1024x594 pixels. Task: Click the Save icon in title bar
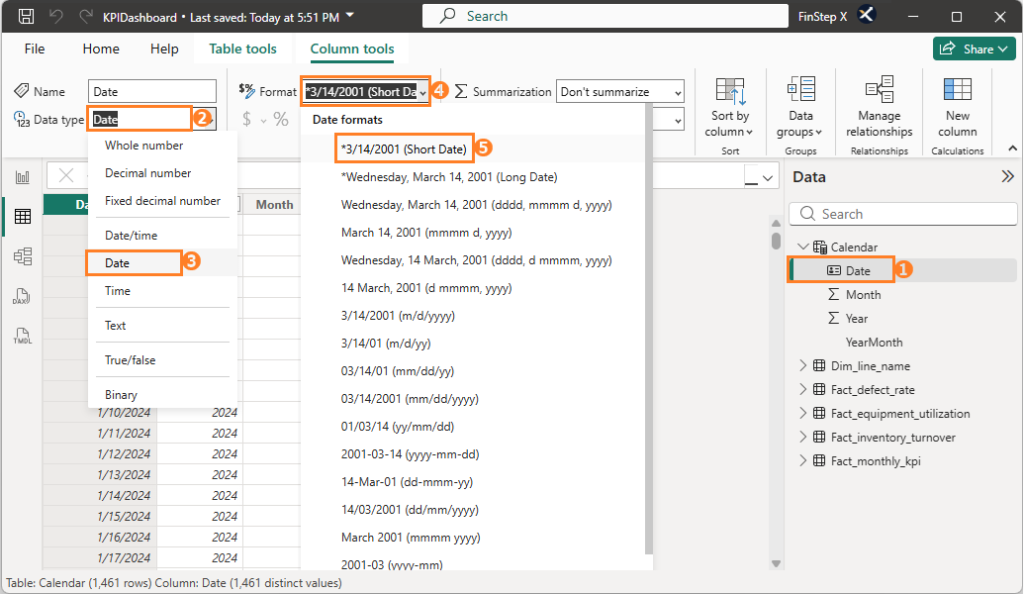pyautogui.click(x=26, y=16)
